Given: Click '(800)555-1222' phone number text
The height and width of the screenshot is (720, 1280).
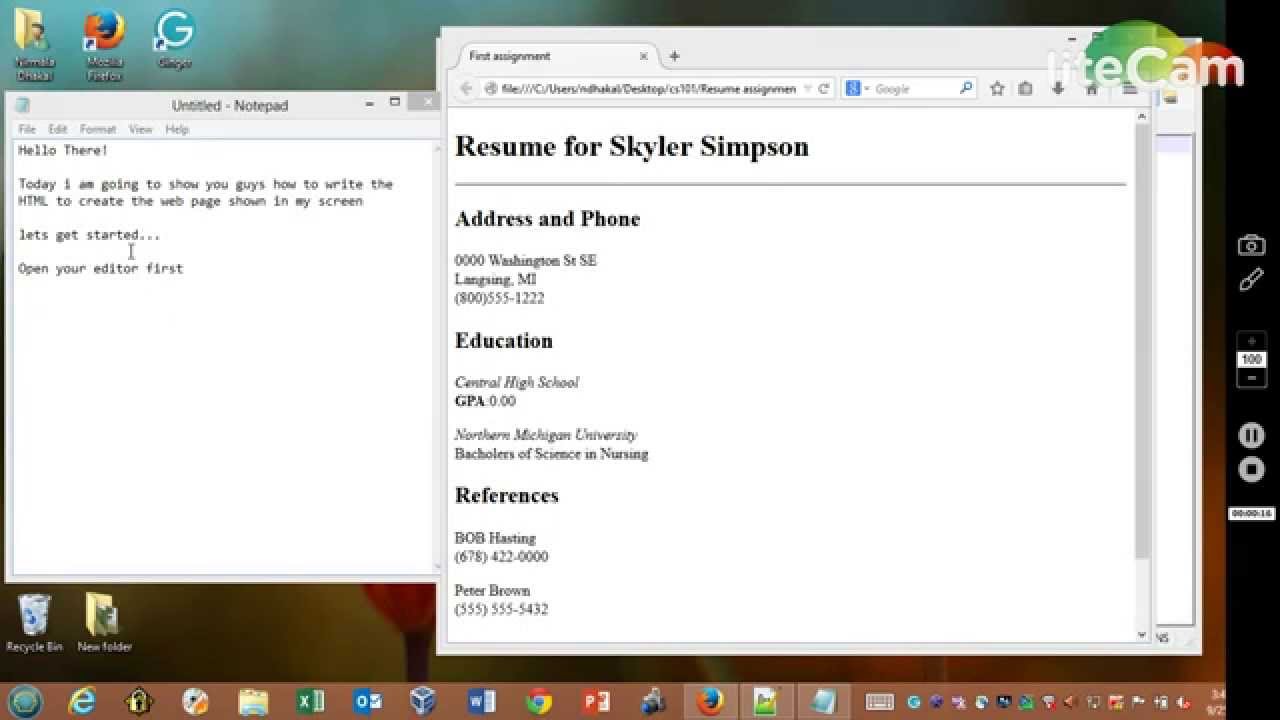Looking at the screenshot, I should coord(499,298).
